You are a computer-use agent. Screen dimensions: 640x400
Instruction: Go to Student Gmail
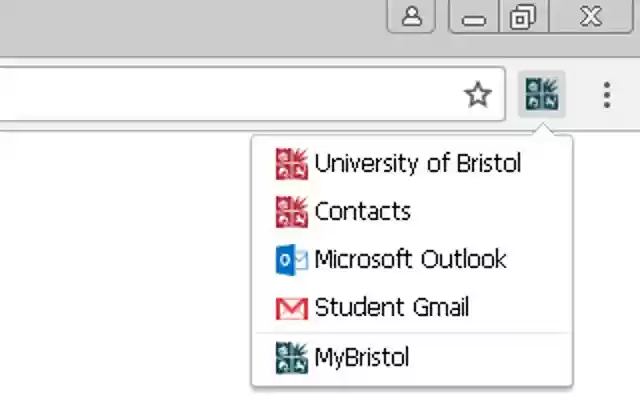391,308
